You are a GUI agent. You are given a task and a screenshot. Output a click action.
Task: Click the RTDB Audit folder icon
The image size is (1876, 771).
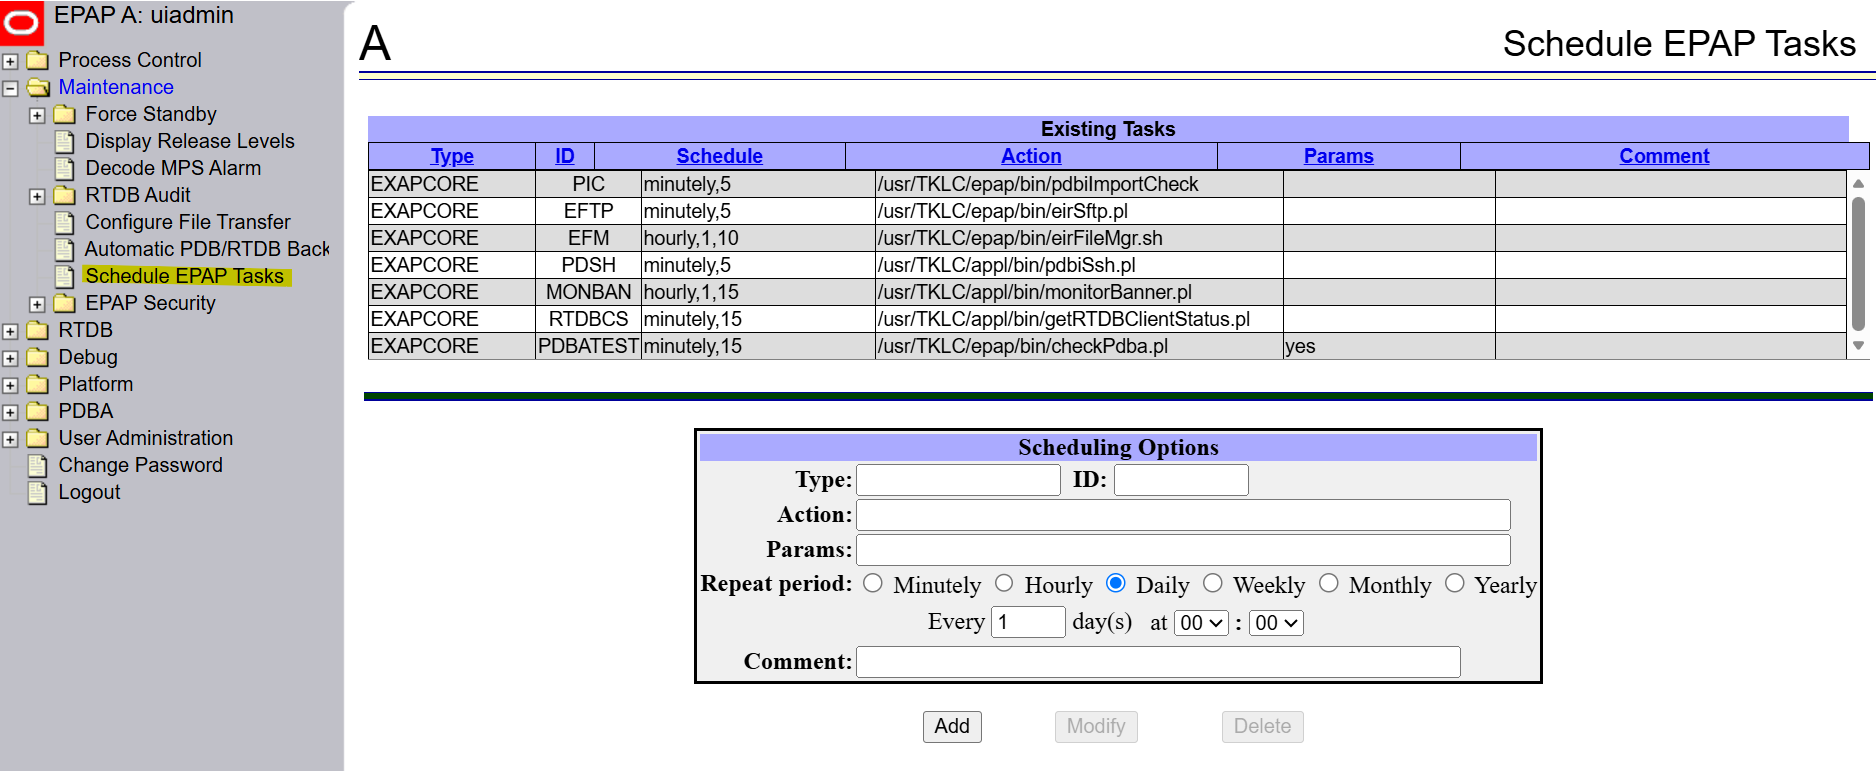pyautogui.click(x=65, y=195)
